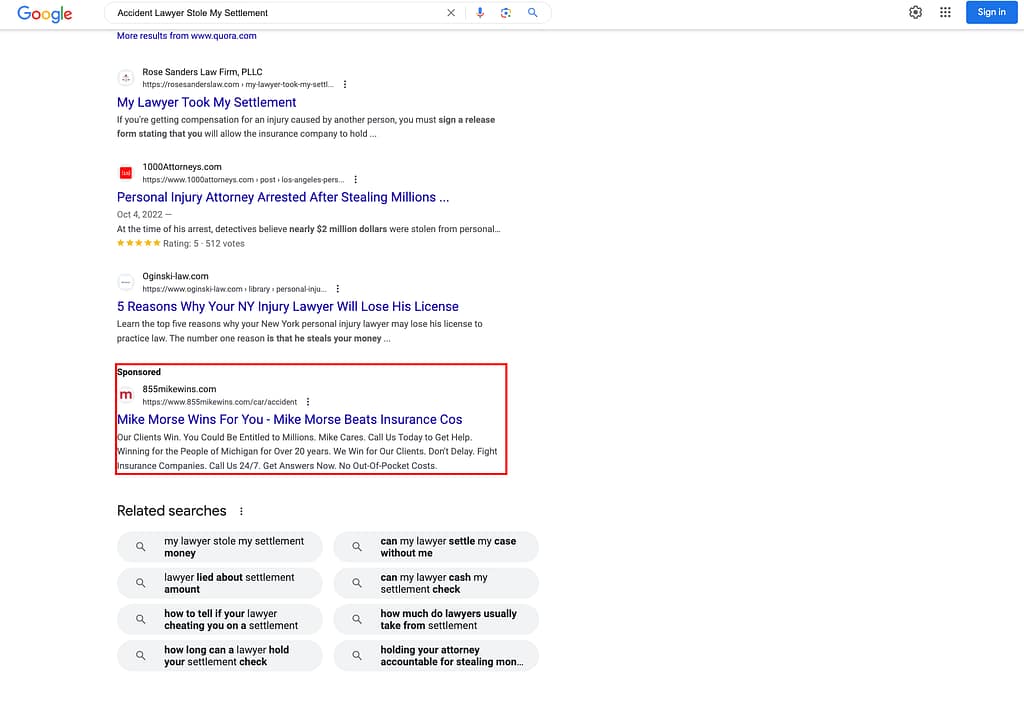Open Personal Injury Attorney Arrested link
Viewport: 1024px width, 714px height.
point(283,197)
